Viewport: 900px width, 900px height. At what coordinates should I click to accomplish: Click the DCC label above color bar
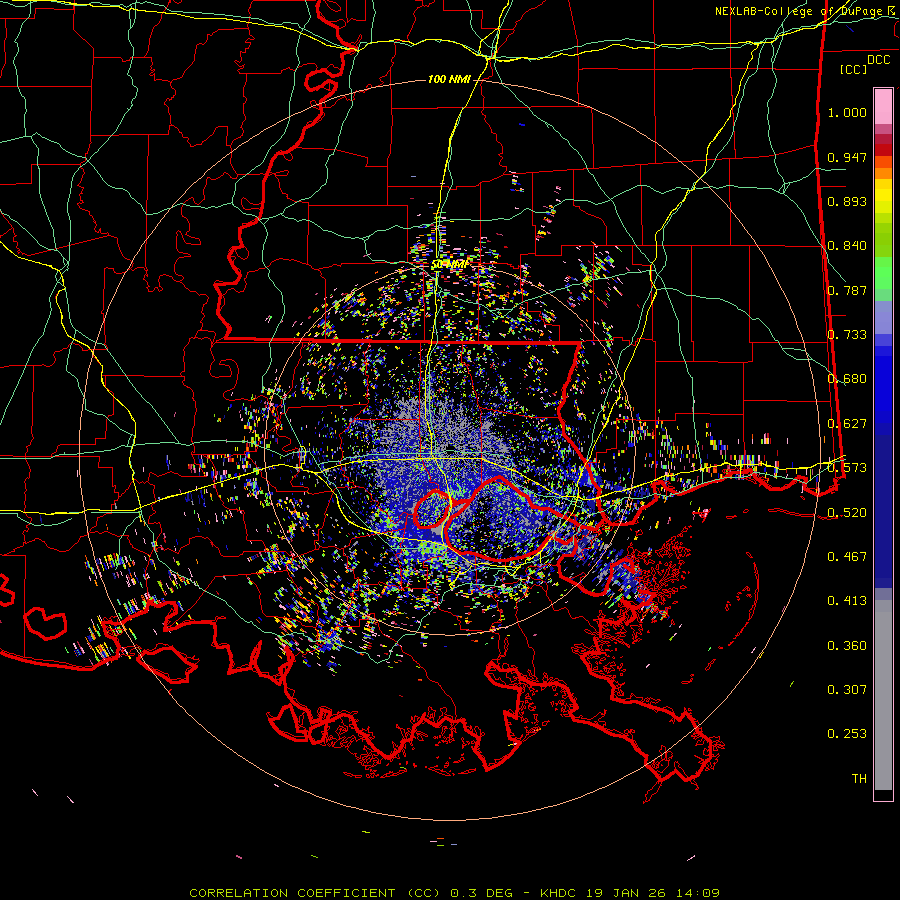click(x=878, y=60)
